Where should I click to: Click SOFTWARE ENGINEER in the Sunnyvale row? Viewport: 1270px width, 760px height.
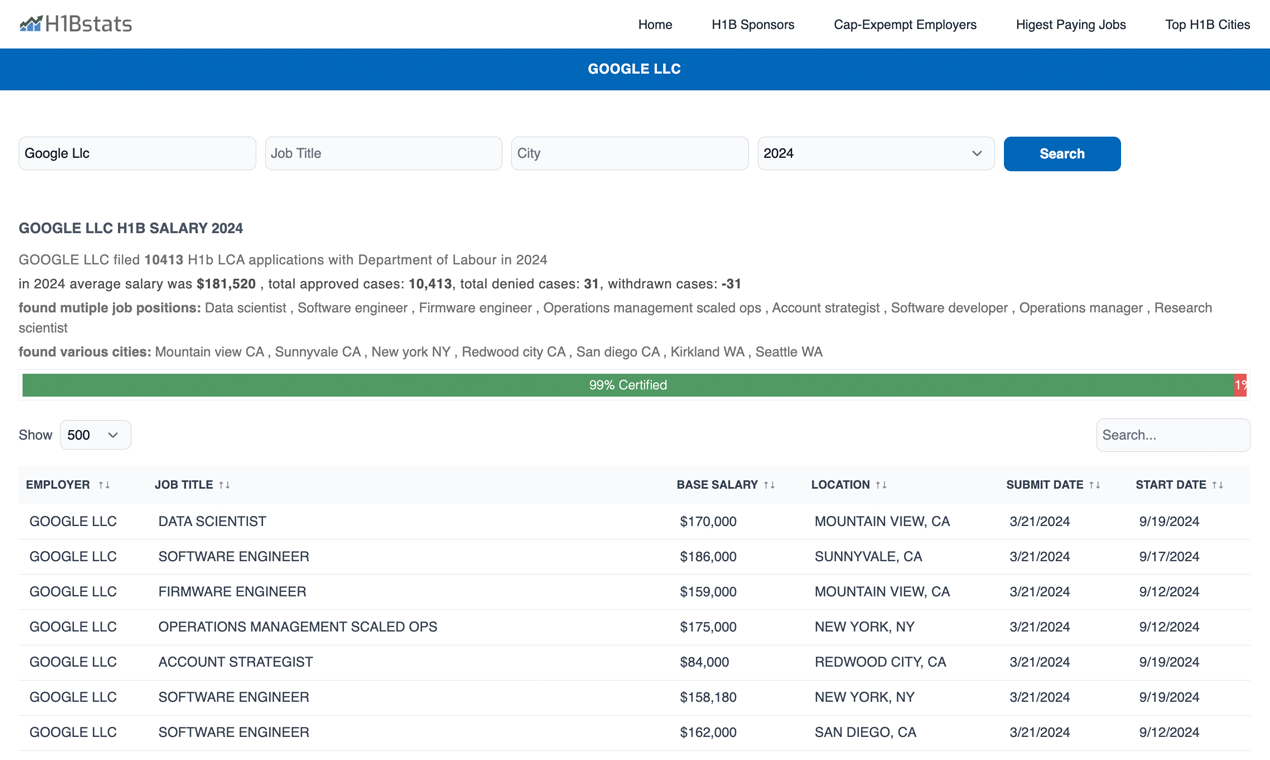pyautogui.click(x=234, y=557)
